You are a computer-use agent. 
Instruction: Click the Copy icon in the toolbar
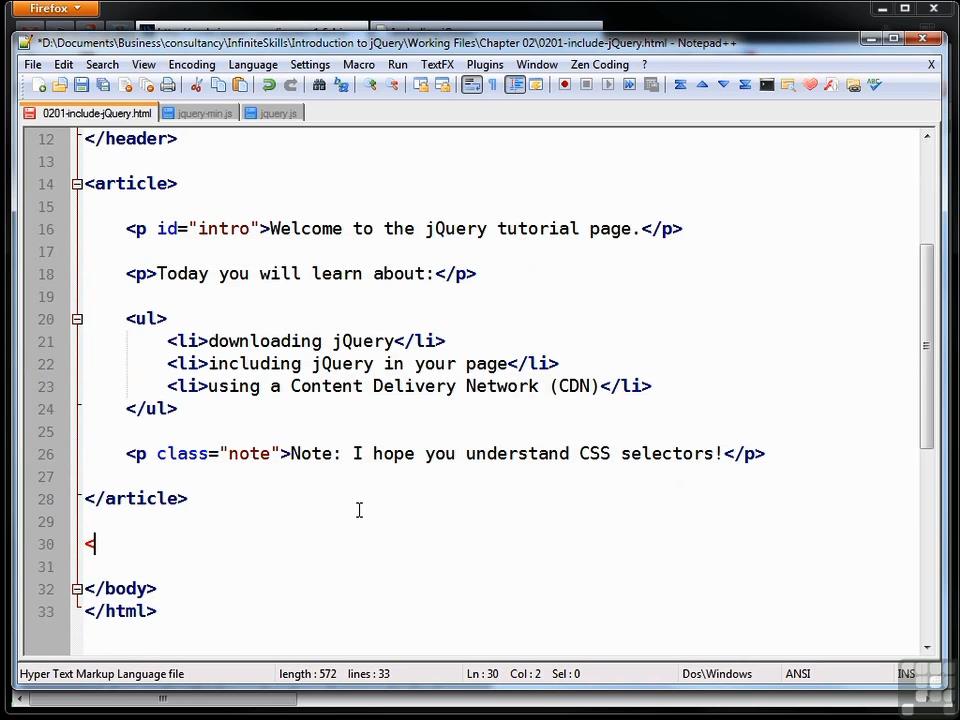tap(218, 85)
